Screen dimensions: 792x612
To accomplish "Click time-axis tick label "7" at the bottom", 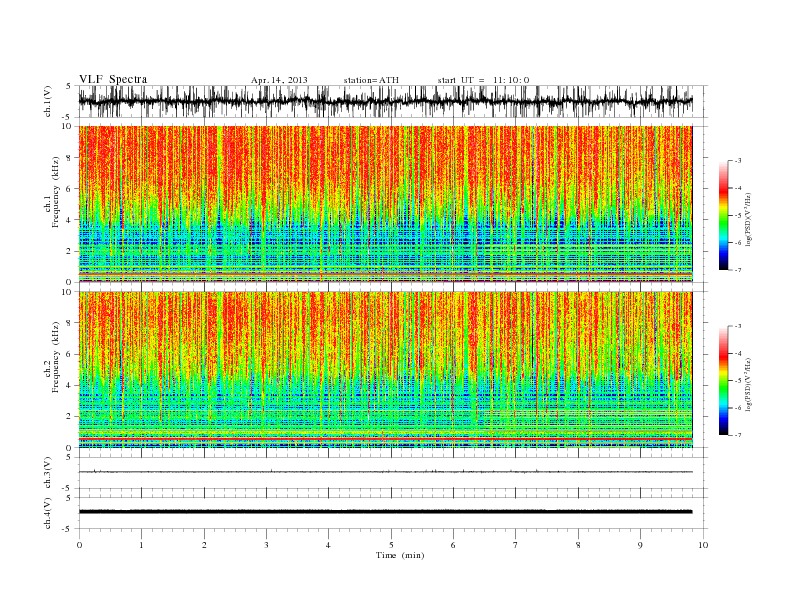I will pyautogui.click(x=516, y=545).
